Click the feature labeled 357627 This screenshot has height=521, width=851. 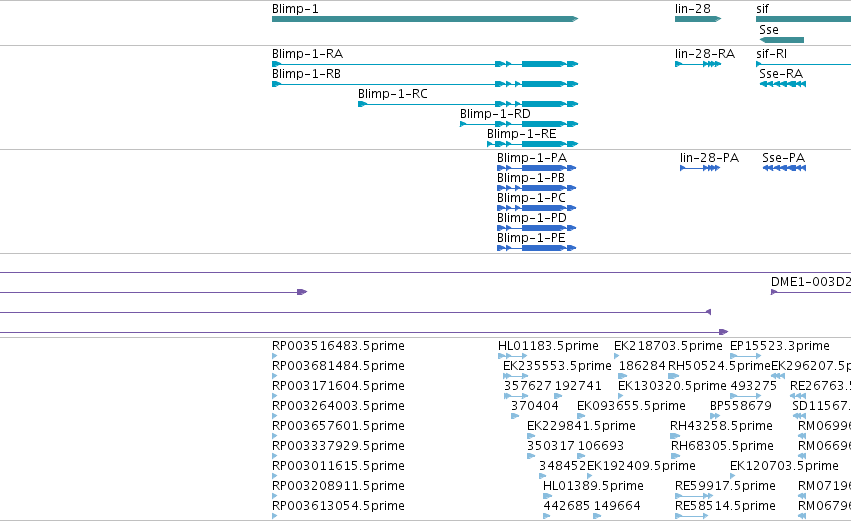click(528, 386)
